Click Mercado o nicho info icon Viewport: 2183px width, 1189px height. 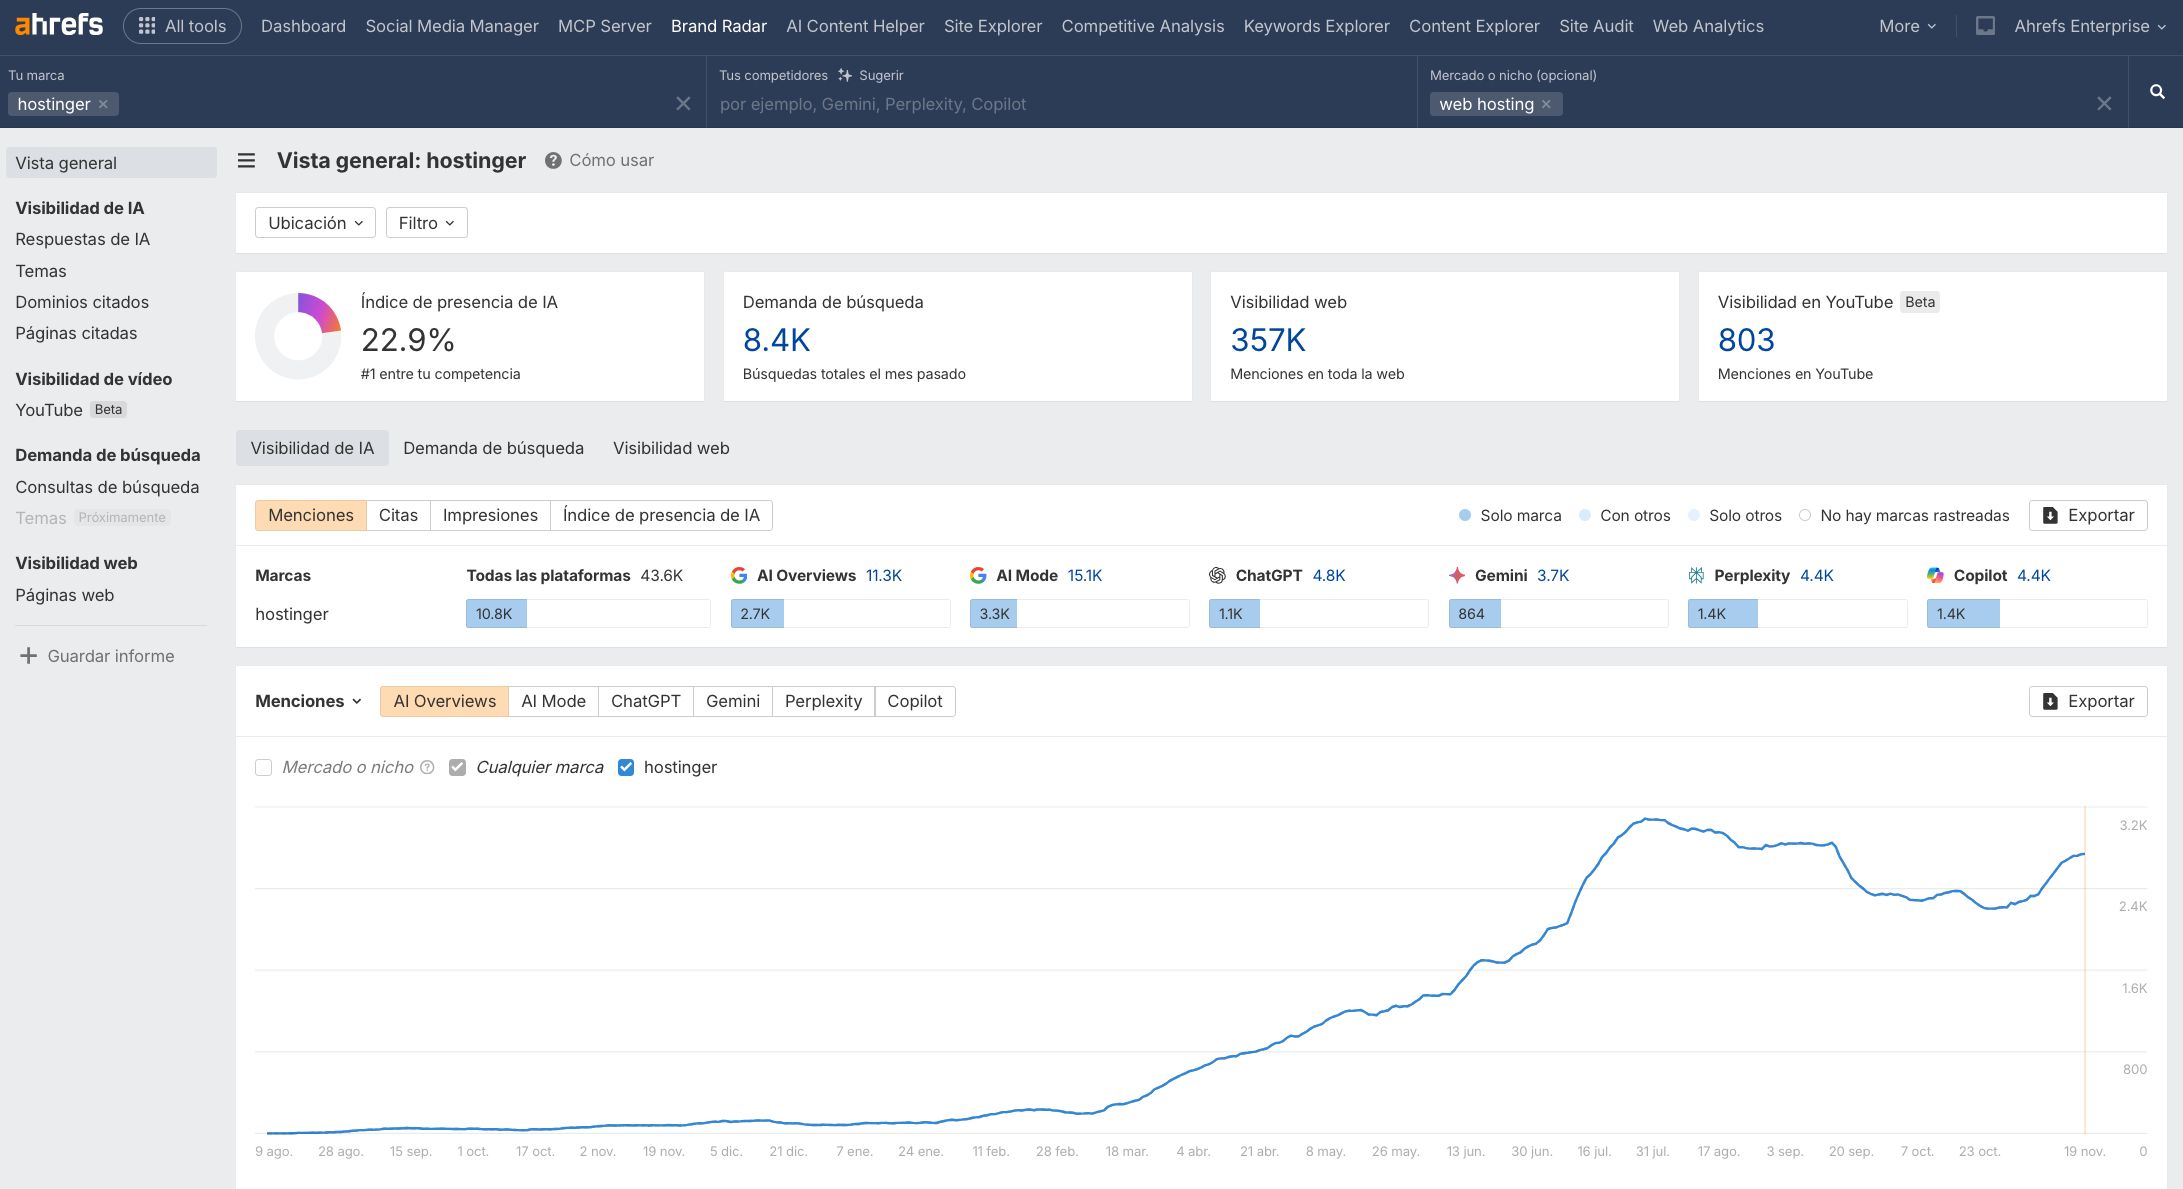[x=427, y=767]
